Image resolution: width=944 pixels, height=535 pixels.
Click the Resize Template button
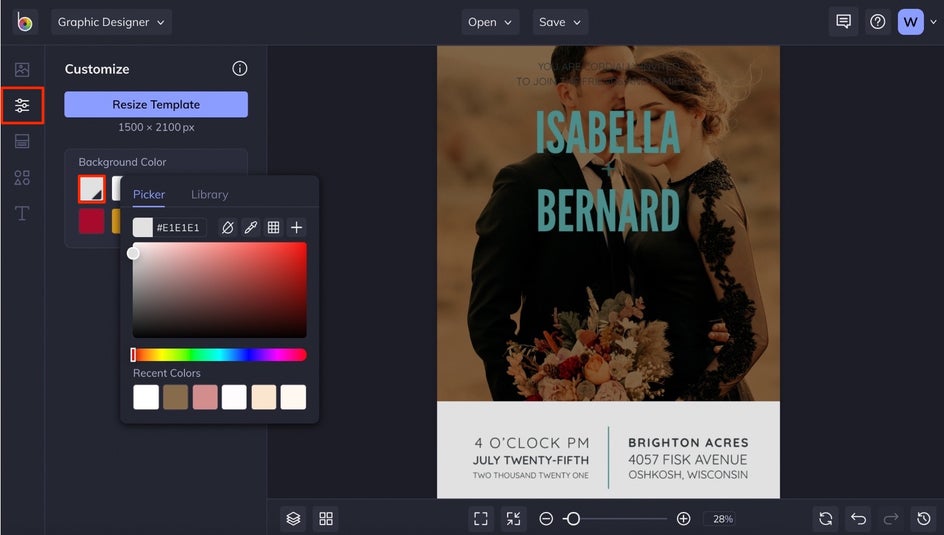pyautogui.click(x=156, y=105)
